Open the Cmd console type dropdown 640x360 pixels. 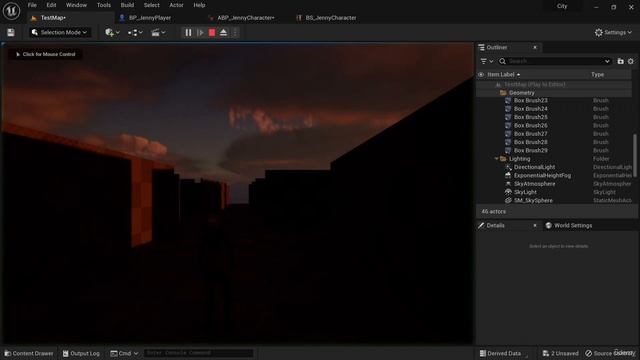(x=124, y=353)
